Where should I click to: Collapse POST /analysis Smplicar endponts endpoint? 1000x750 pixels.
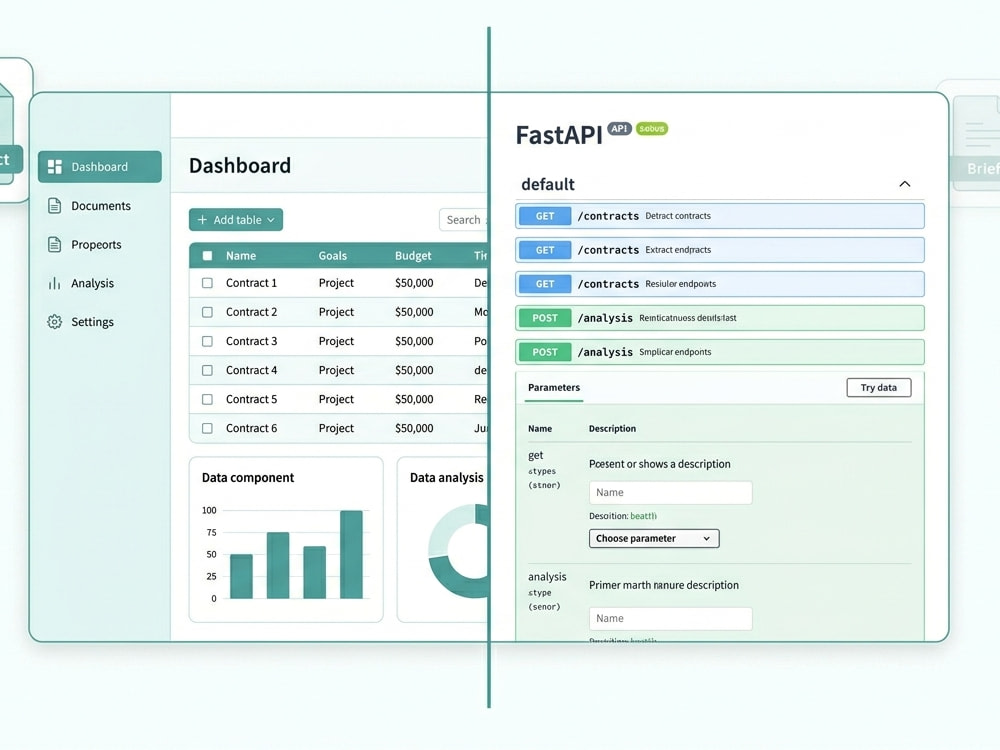pos(719,352)
